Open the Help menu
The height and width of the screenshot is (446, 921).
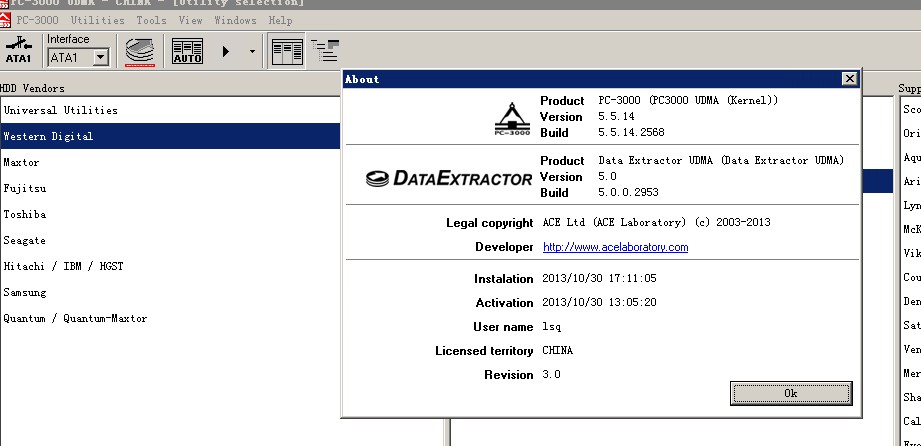tap(280, 20)
